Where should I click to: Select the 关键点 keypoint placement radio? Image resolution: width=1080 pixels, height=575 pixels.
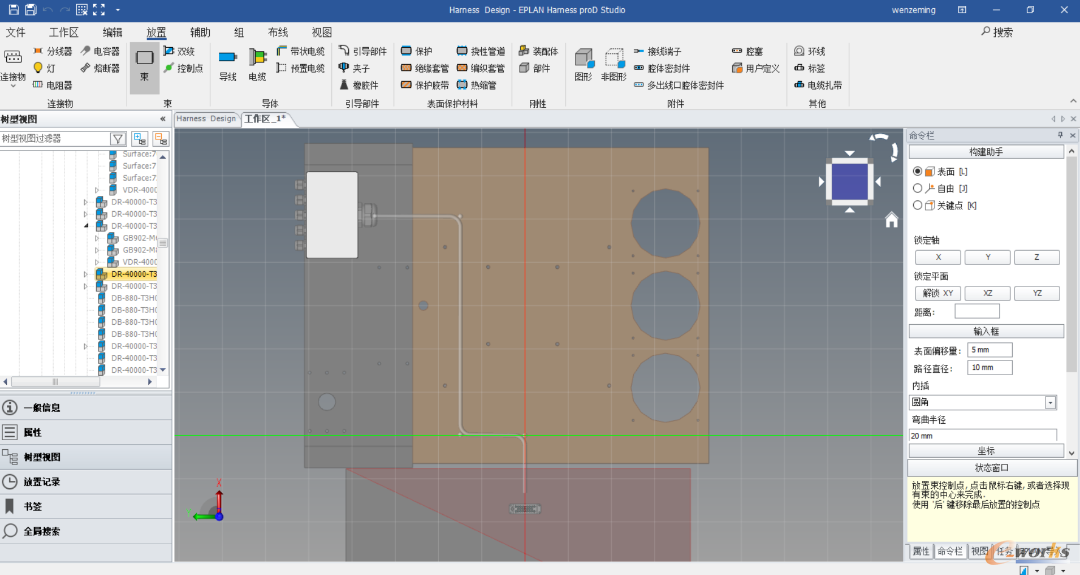pyautogui.click(x=917, y=205)
